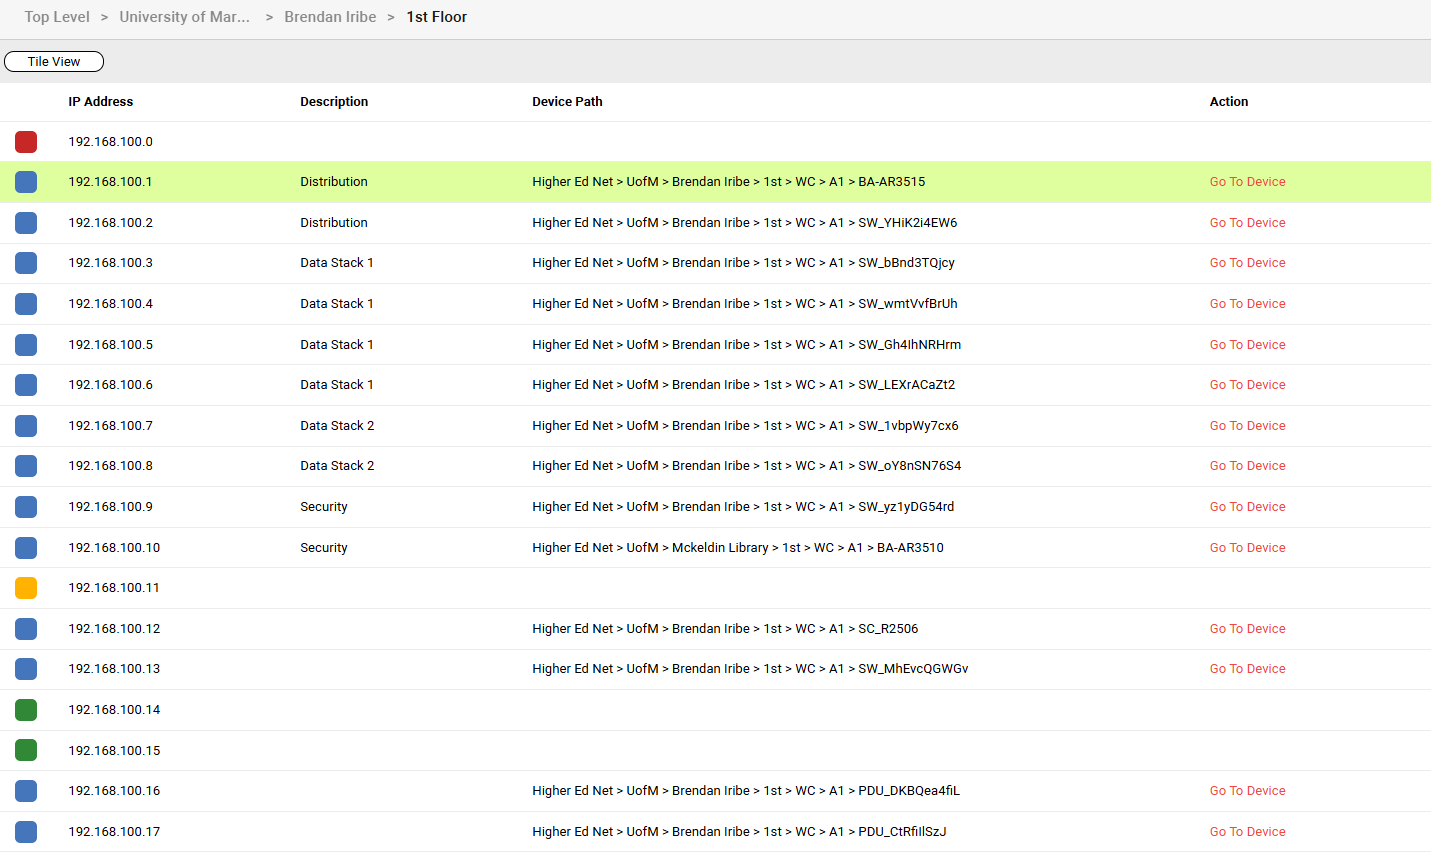Go to device SC_R2506
Screen dimensions: 1431x852
click(1247, 629)
